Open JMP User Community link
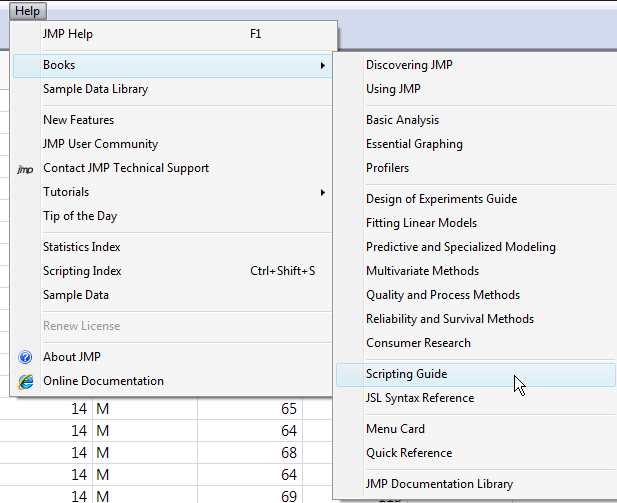 point(100,144)
